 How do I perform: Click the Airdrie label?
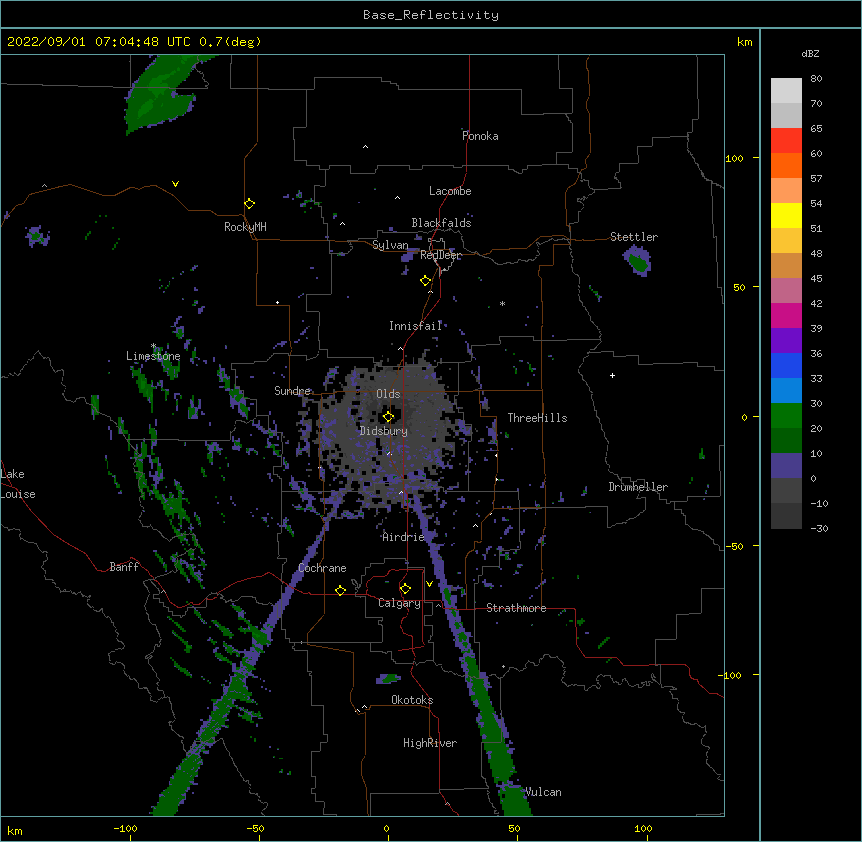(x=404, y=537)
